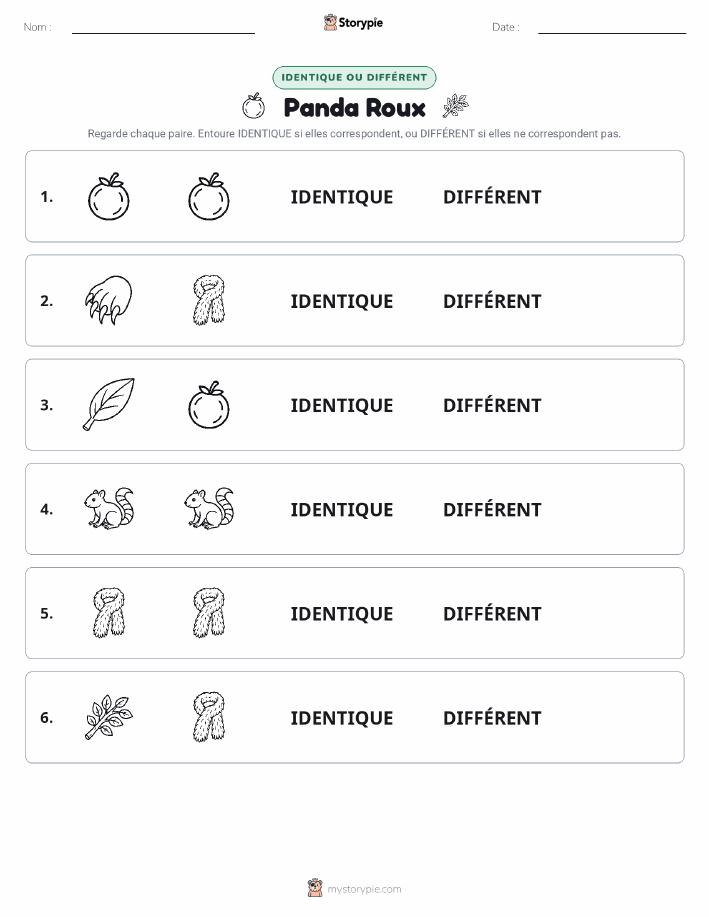Click the first tomato in row 1

point(109,196)
